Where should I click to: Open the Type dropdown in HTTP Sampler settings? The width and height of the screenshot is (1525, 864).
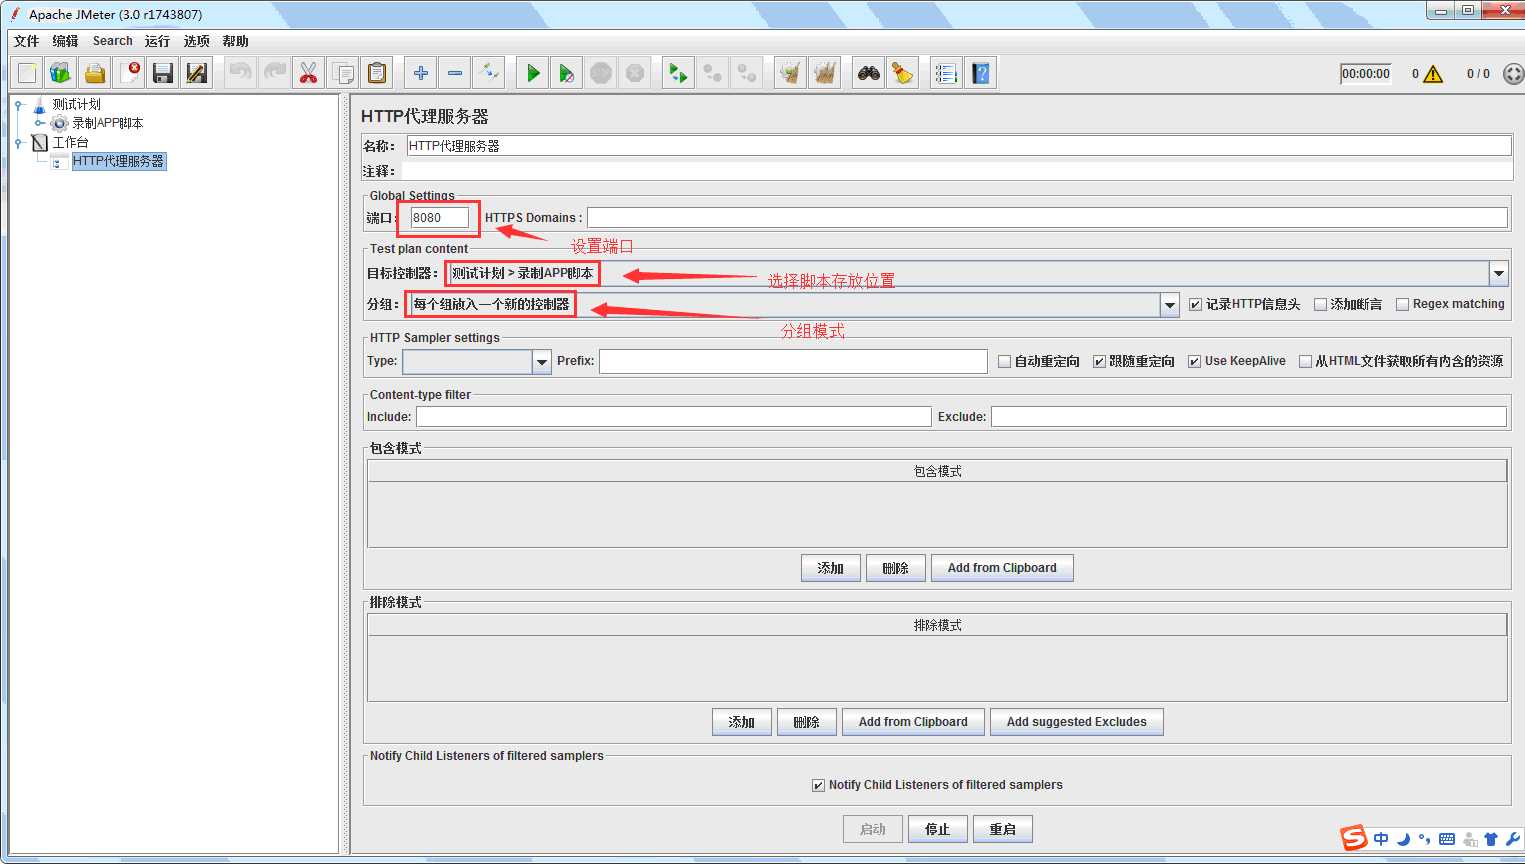541,362
